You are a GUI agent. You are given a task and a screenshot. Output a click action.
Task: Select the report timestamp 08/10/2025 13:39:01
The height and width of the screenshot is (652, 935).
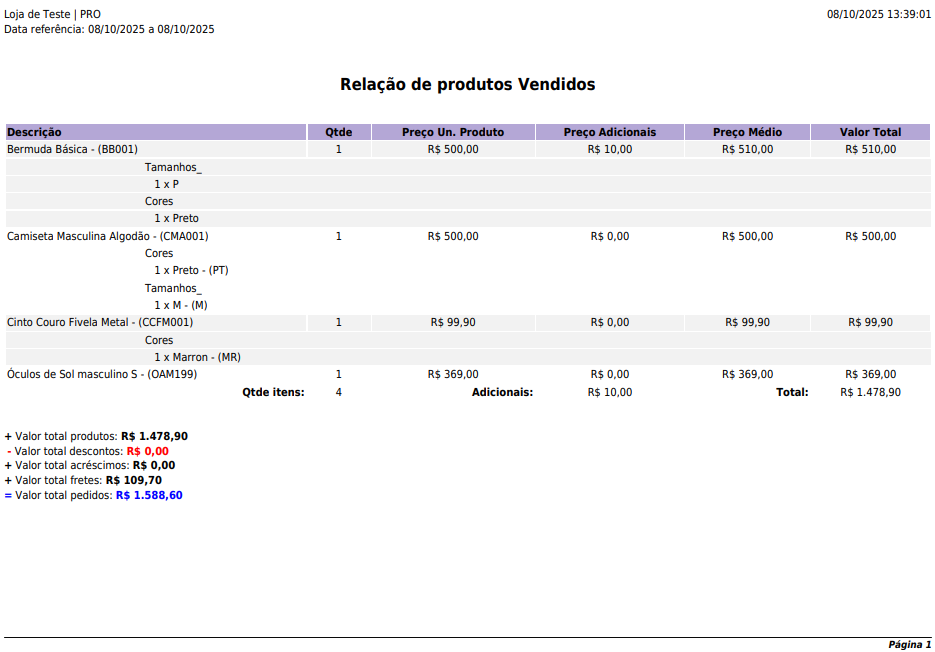(x=878, y=14)
